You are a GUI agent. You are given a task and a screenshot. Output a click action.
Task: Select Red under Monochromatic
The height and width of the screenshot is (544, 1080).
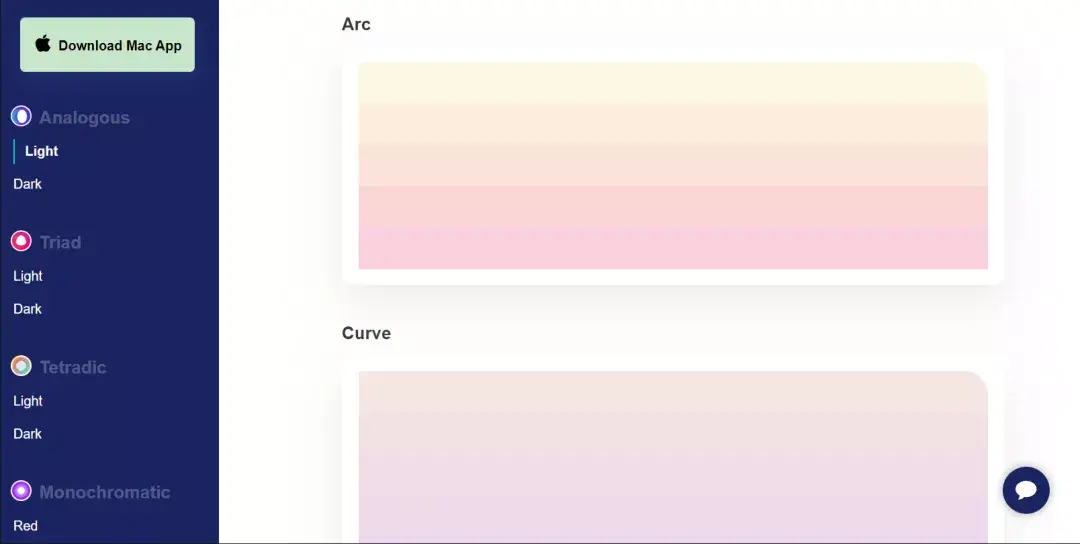pyautogui.click(x=25, y=525)
